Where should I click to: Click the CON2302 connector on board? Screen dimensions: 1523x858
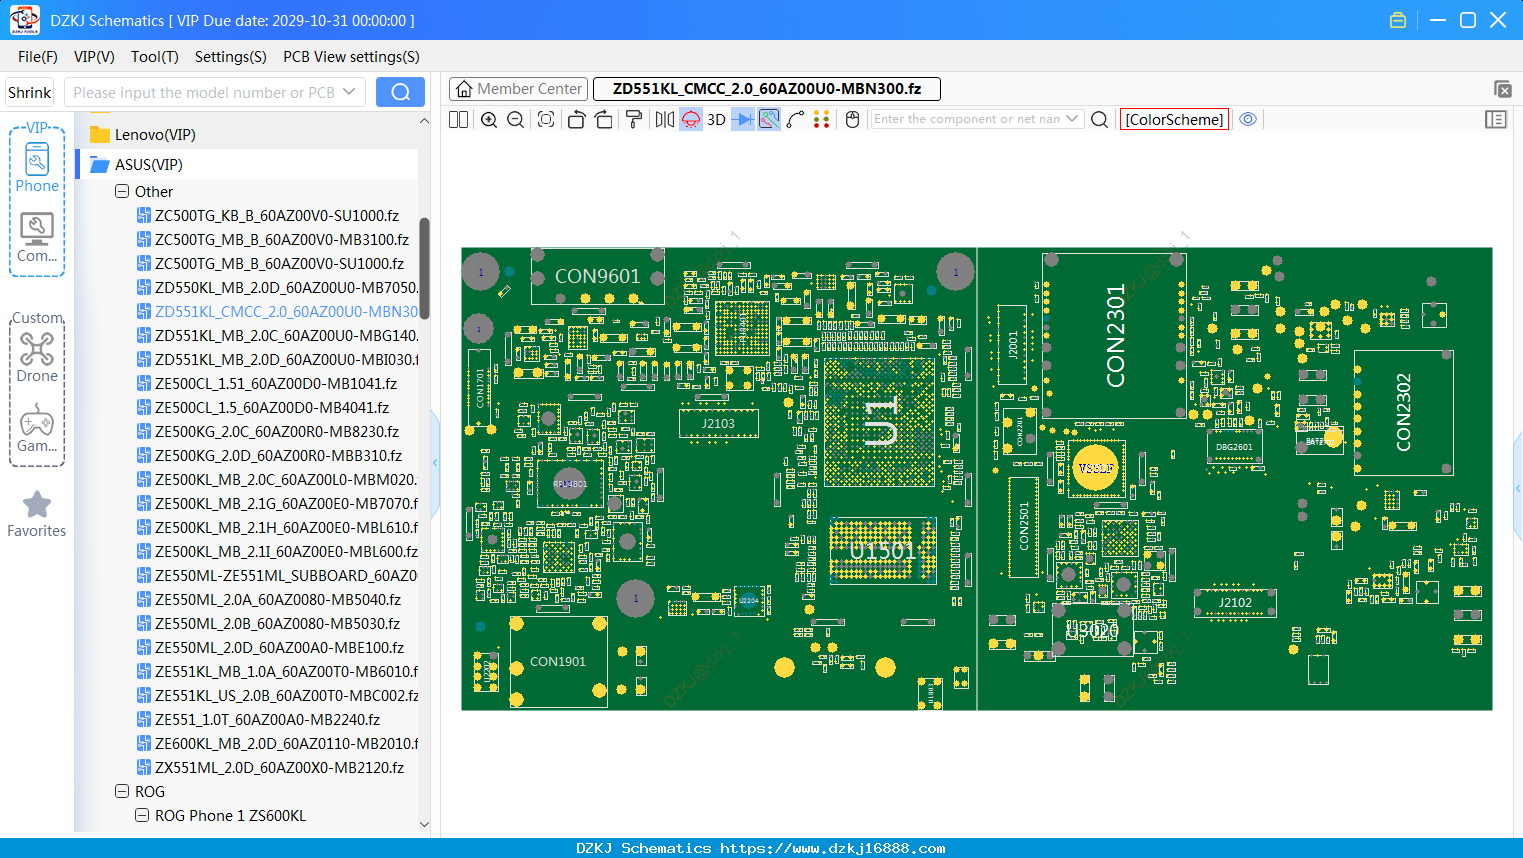(1403, 413)
